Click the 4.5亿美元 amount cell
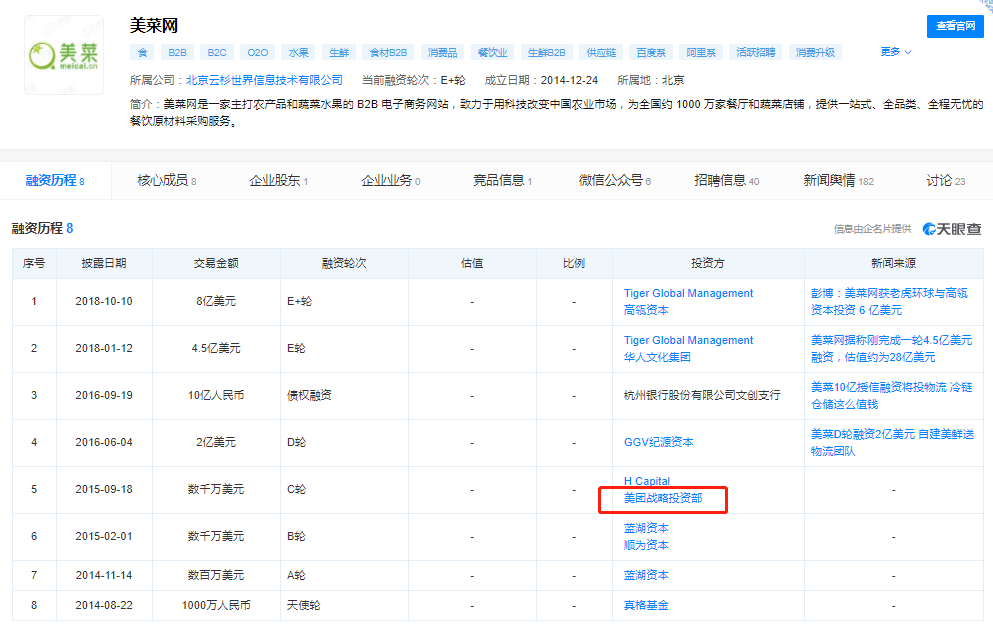The width and height of the screenshot is (993, 625). (216, 348)
